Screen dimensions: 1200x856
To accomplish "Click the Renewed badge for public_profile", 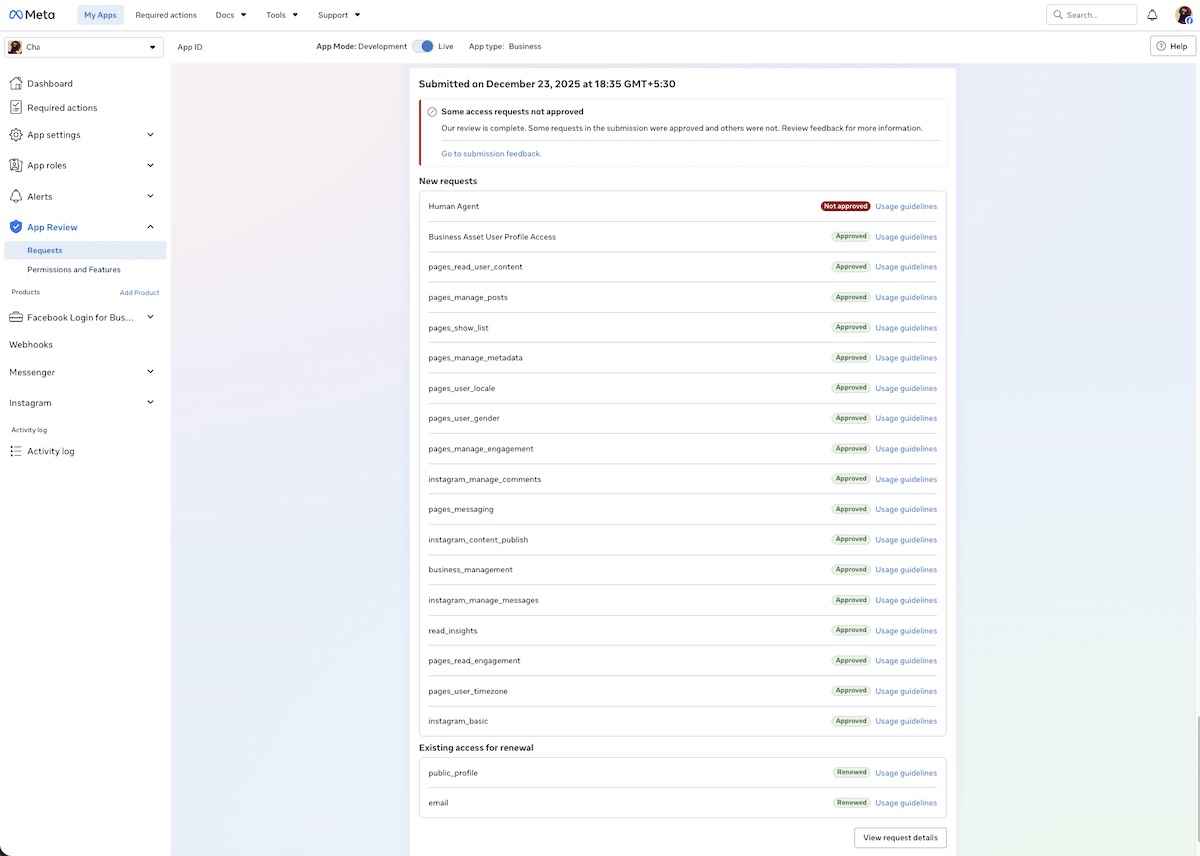I will click(852, 773).
